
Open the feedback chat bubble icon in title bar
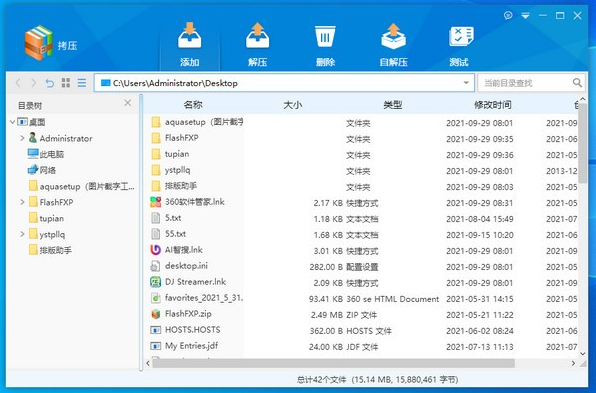click(508, 15)
